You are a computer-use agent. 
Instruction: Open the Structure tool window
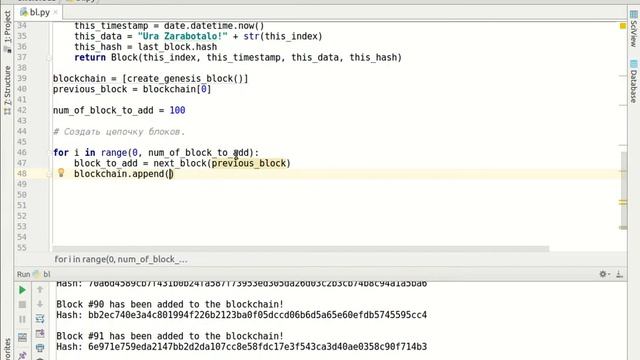pyautogui.click(x=7, y=90)
